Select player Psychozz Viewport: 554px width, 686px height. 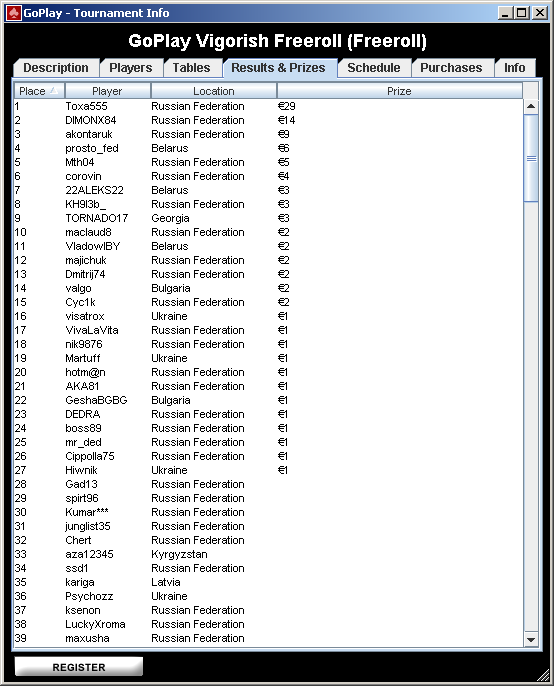pos(89,596)
